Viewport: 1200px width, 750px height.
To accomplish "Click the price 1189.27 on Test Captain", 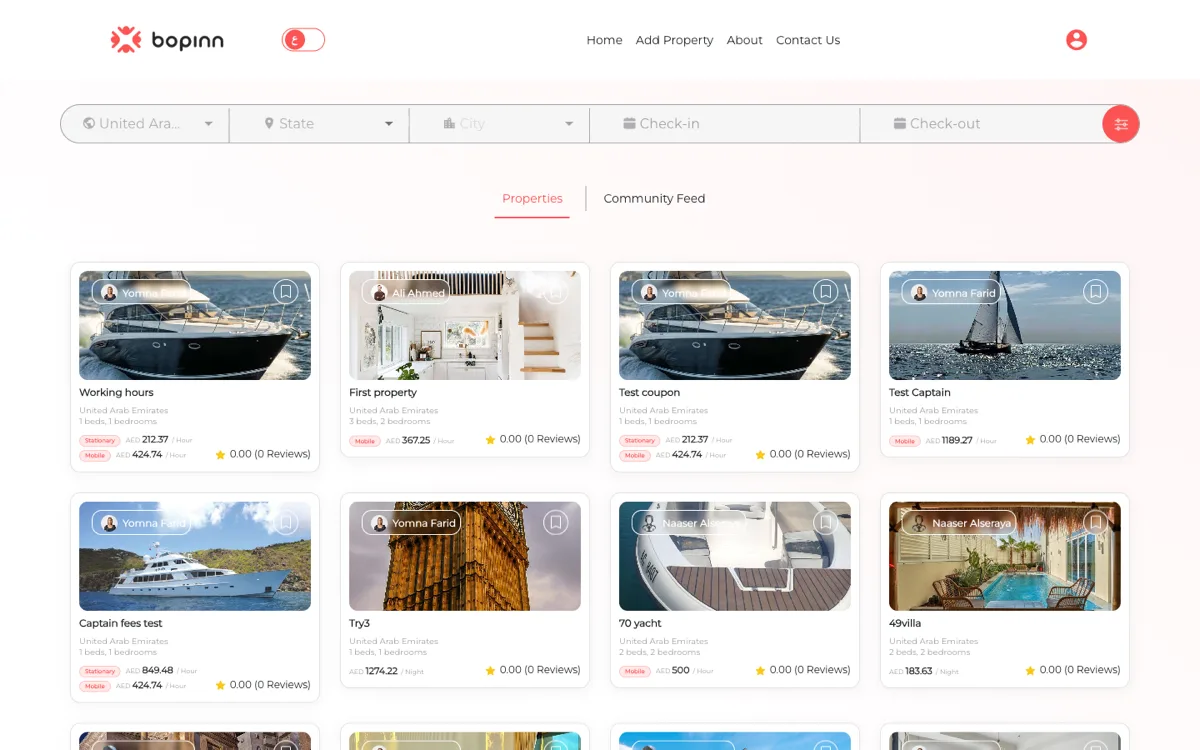I will (x=957, y=440).
